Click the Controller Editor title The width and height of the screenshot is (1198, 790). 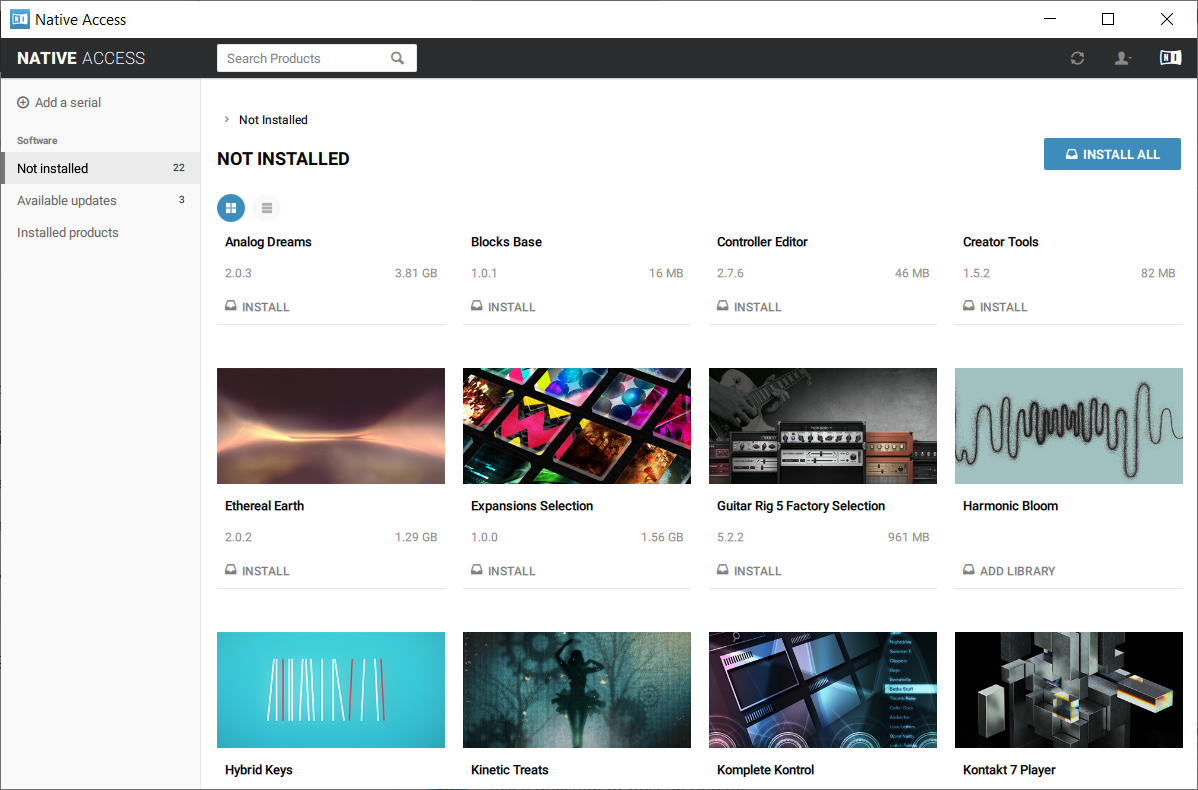pyautogui.click(x=762, y=241)
